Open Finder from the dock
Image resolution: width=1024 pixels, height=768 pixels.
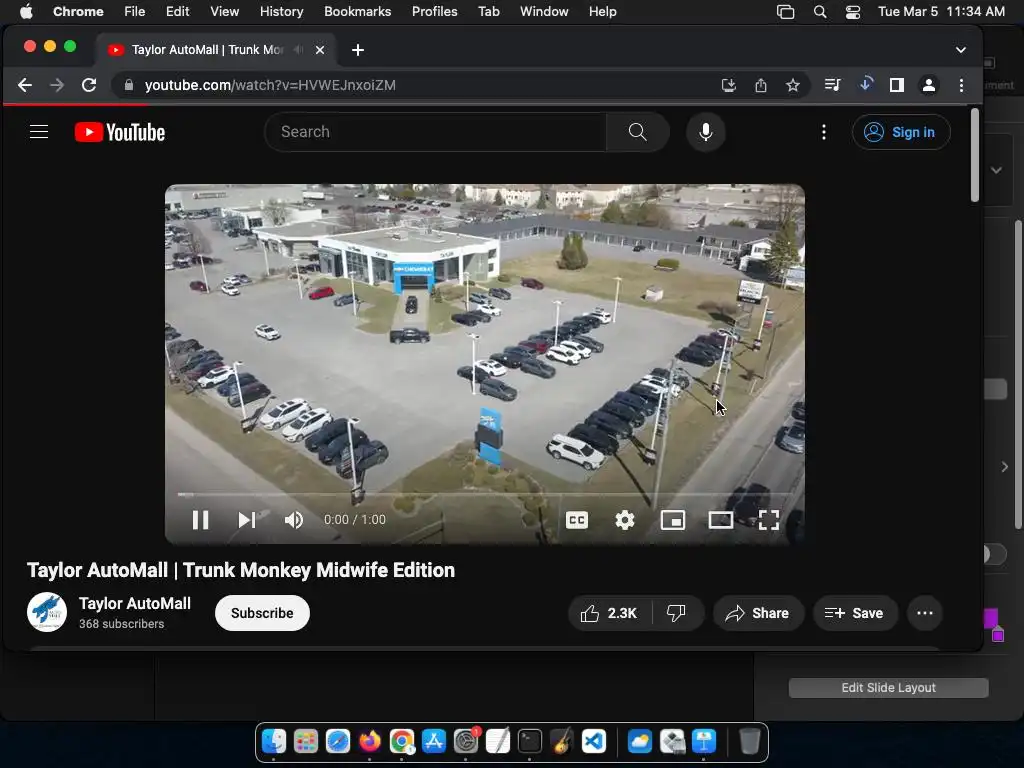click(x=274, y=741)
